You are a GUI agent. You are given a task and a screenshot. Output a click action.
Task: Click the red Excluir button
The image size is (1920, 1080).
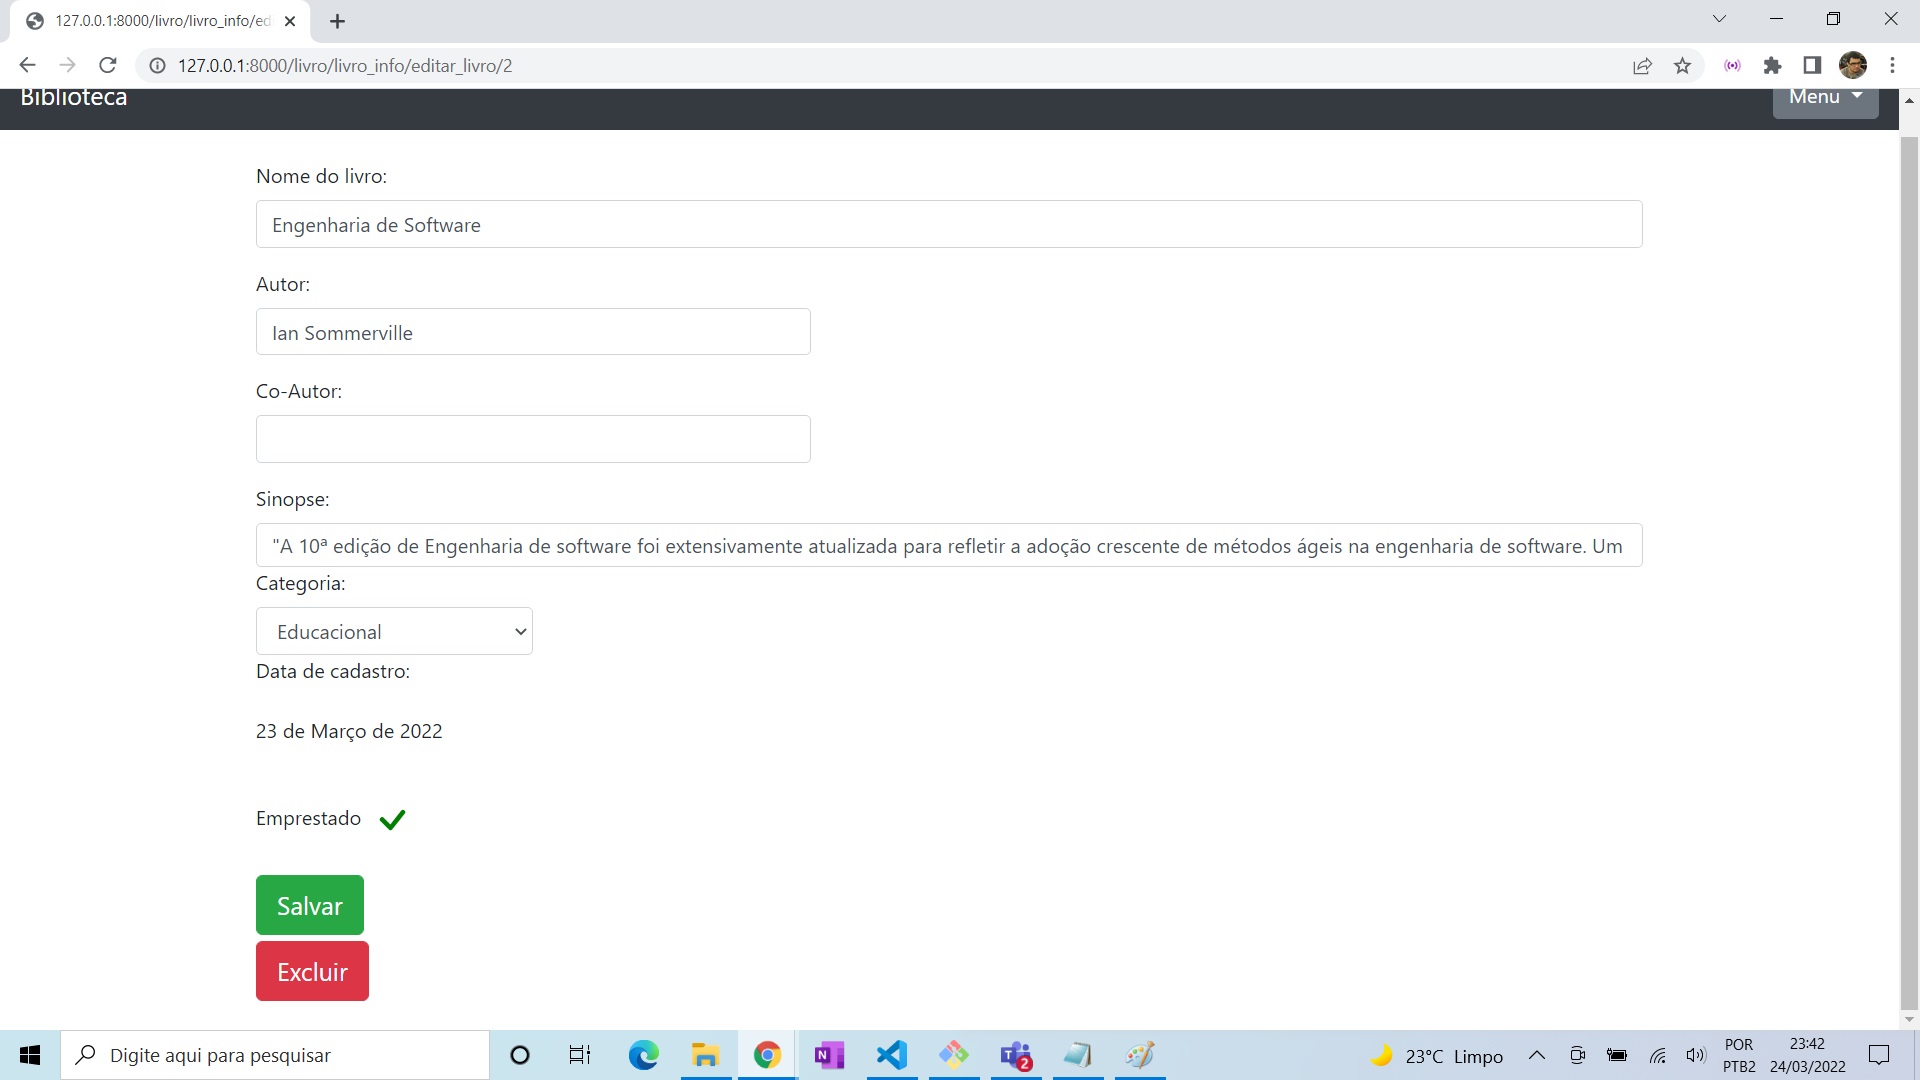coord(312,971)
